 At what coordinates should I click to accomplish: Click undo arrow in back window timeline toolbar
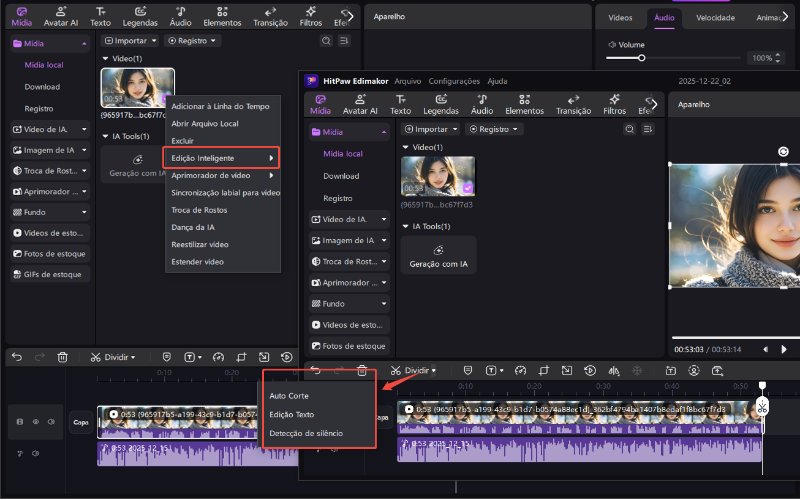17,357
